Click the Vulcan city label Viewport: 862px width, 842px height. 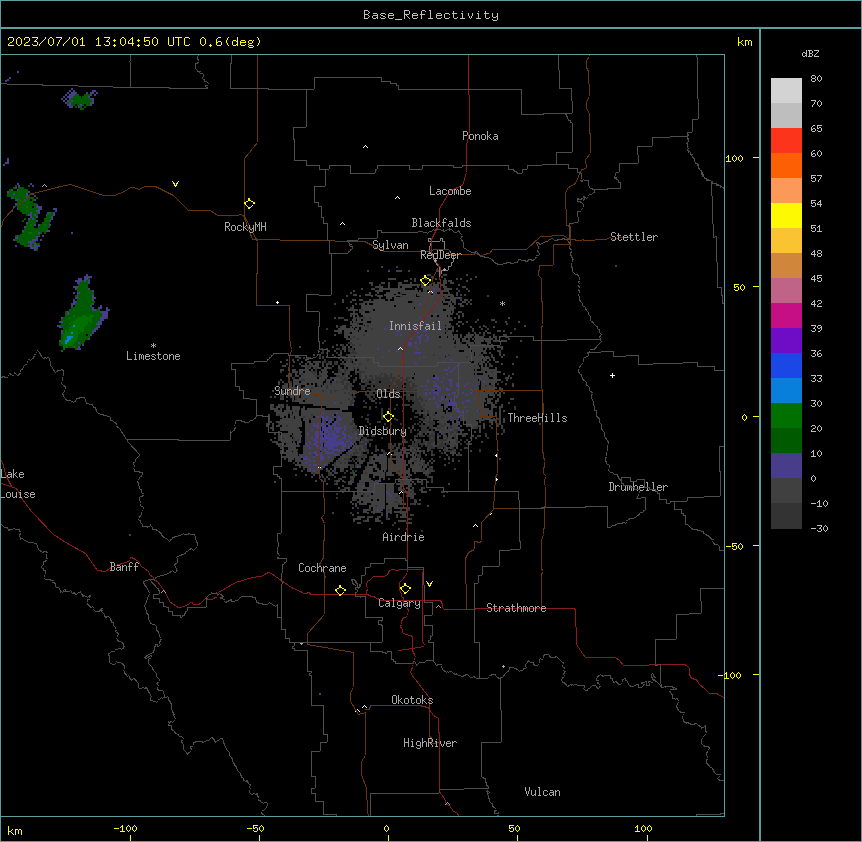[x=542, y=792]
